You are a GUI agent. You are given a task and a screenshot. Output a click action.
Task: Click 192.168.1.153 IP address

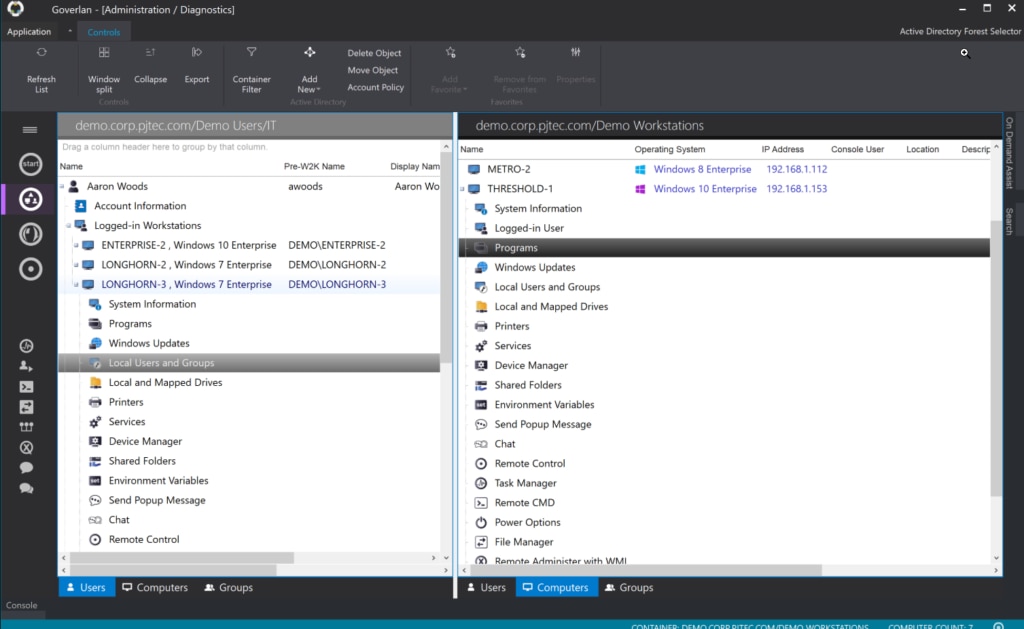(x=797, y=189)
